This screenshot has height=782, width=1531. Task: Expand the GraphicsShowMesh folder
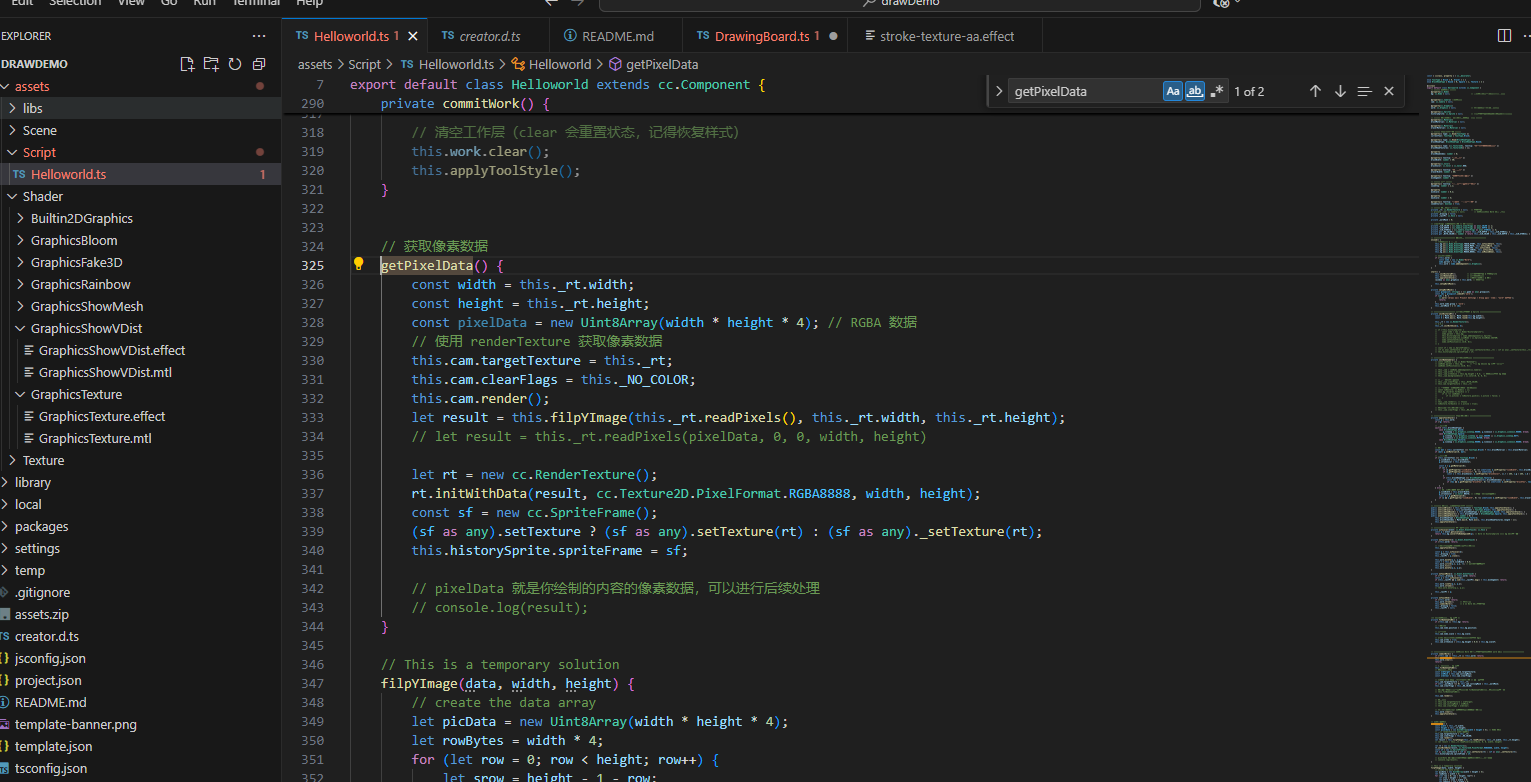click(20, 306)
